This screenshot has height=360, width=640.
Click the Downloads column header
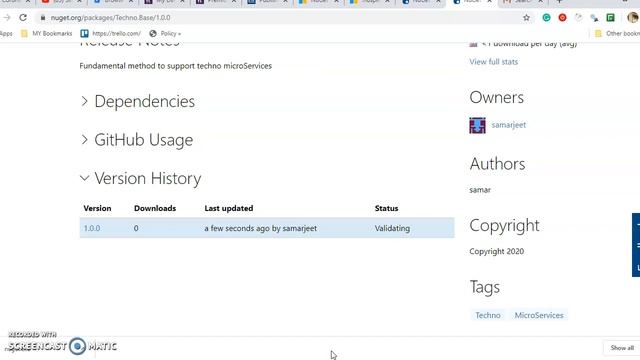point(155,208)
